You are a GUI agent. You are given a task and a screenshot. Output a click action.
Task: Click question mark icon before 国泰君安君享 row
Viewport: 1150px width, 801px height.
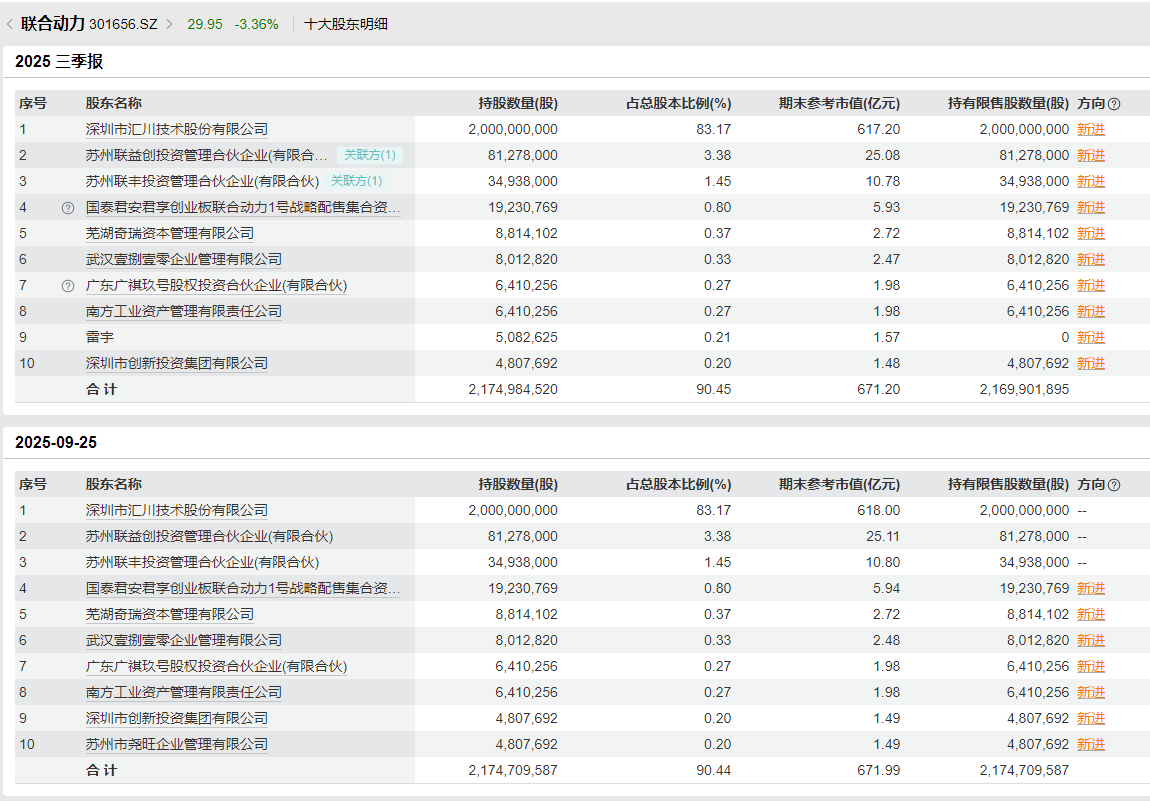[x=69, y=207]
